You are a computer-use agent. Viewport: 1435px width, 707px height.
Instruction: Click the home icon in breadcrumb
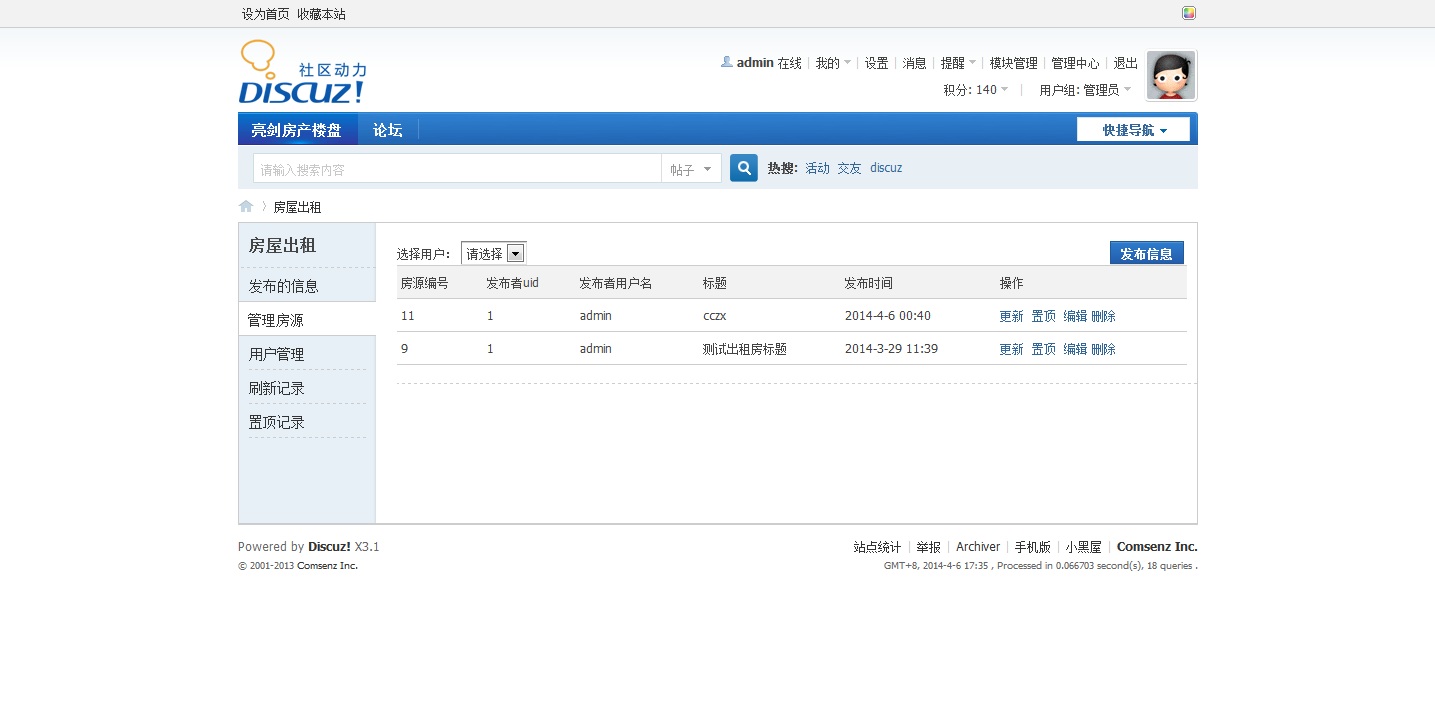(246, 207)
